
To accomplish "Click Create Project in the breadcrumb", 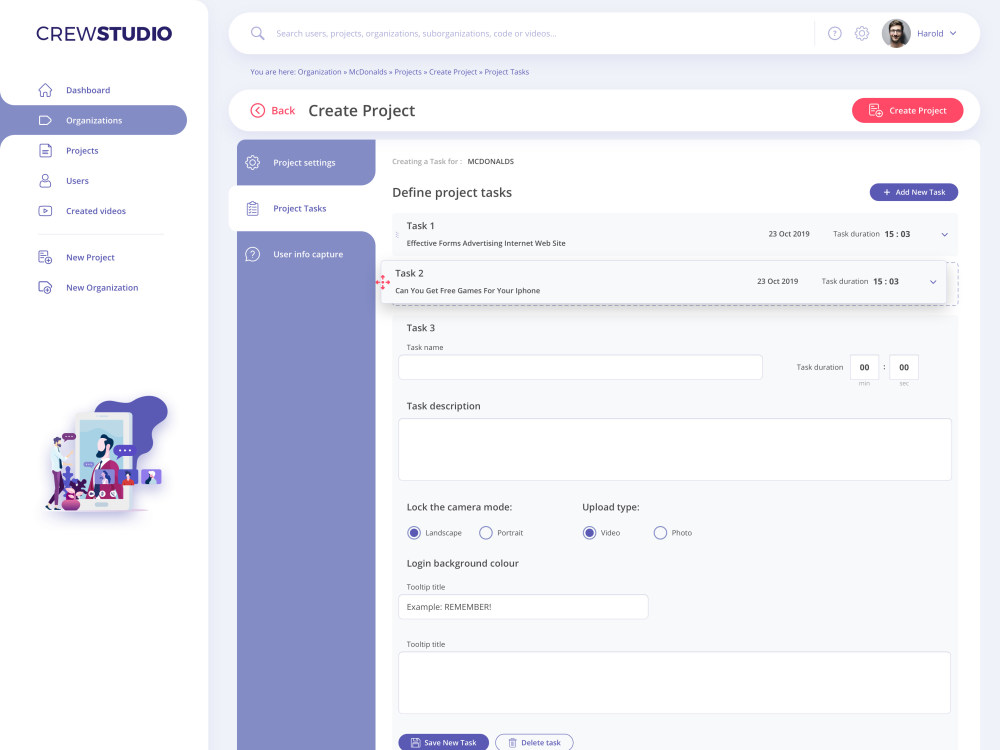I will [x=453, y=72].
